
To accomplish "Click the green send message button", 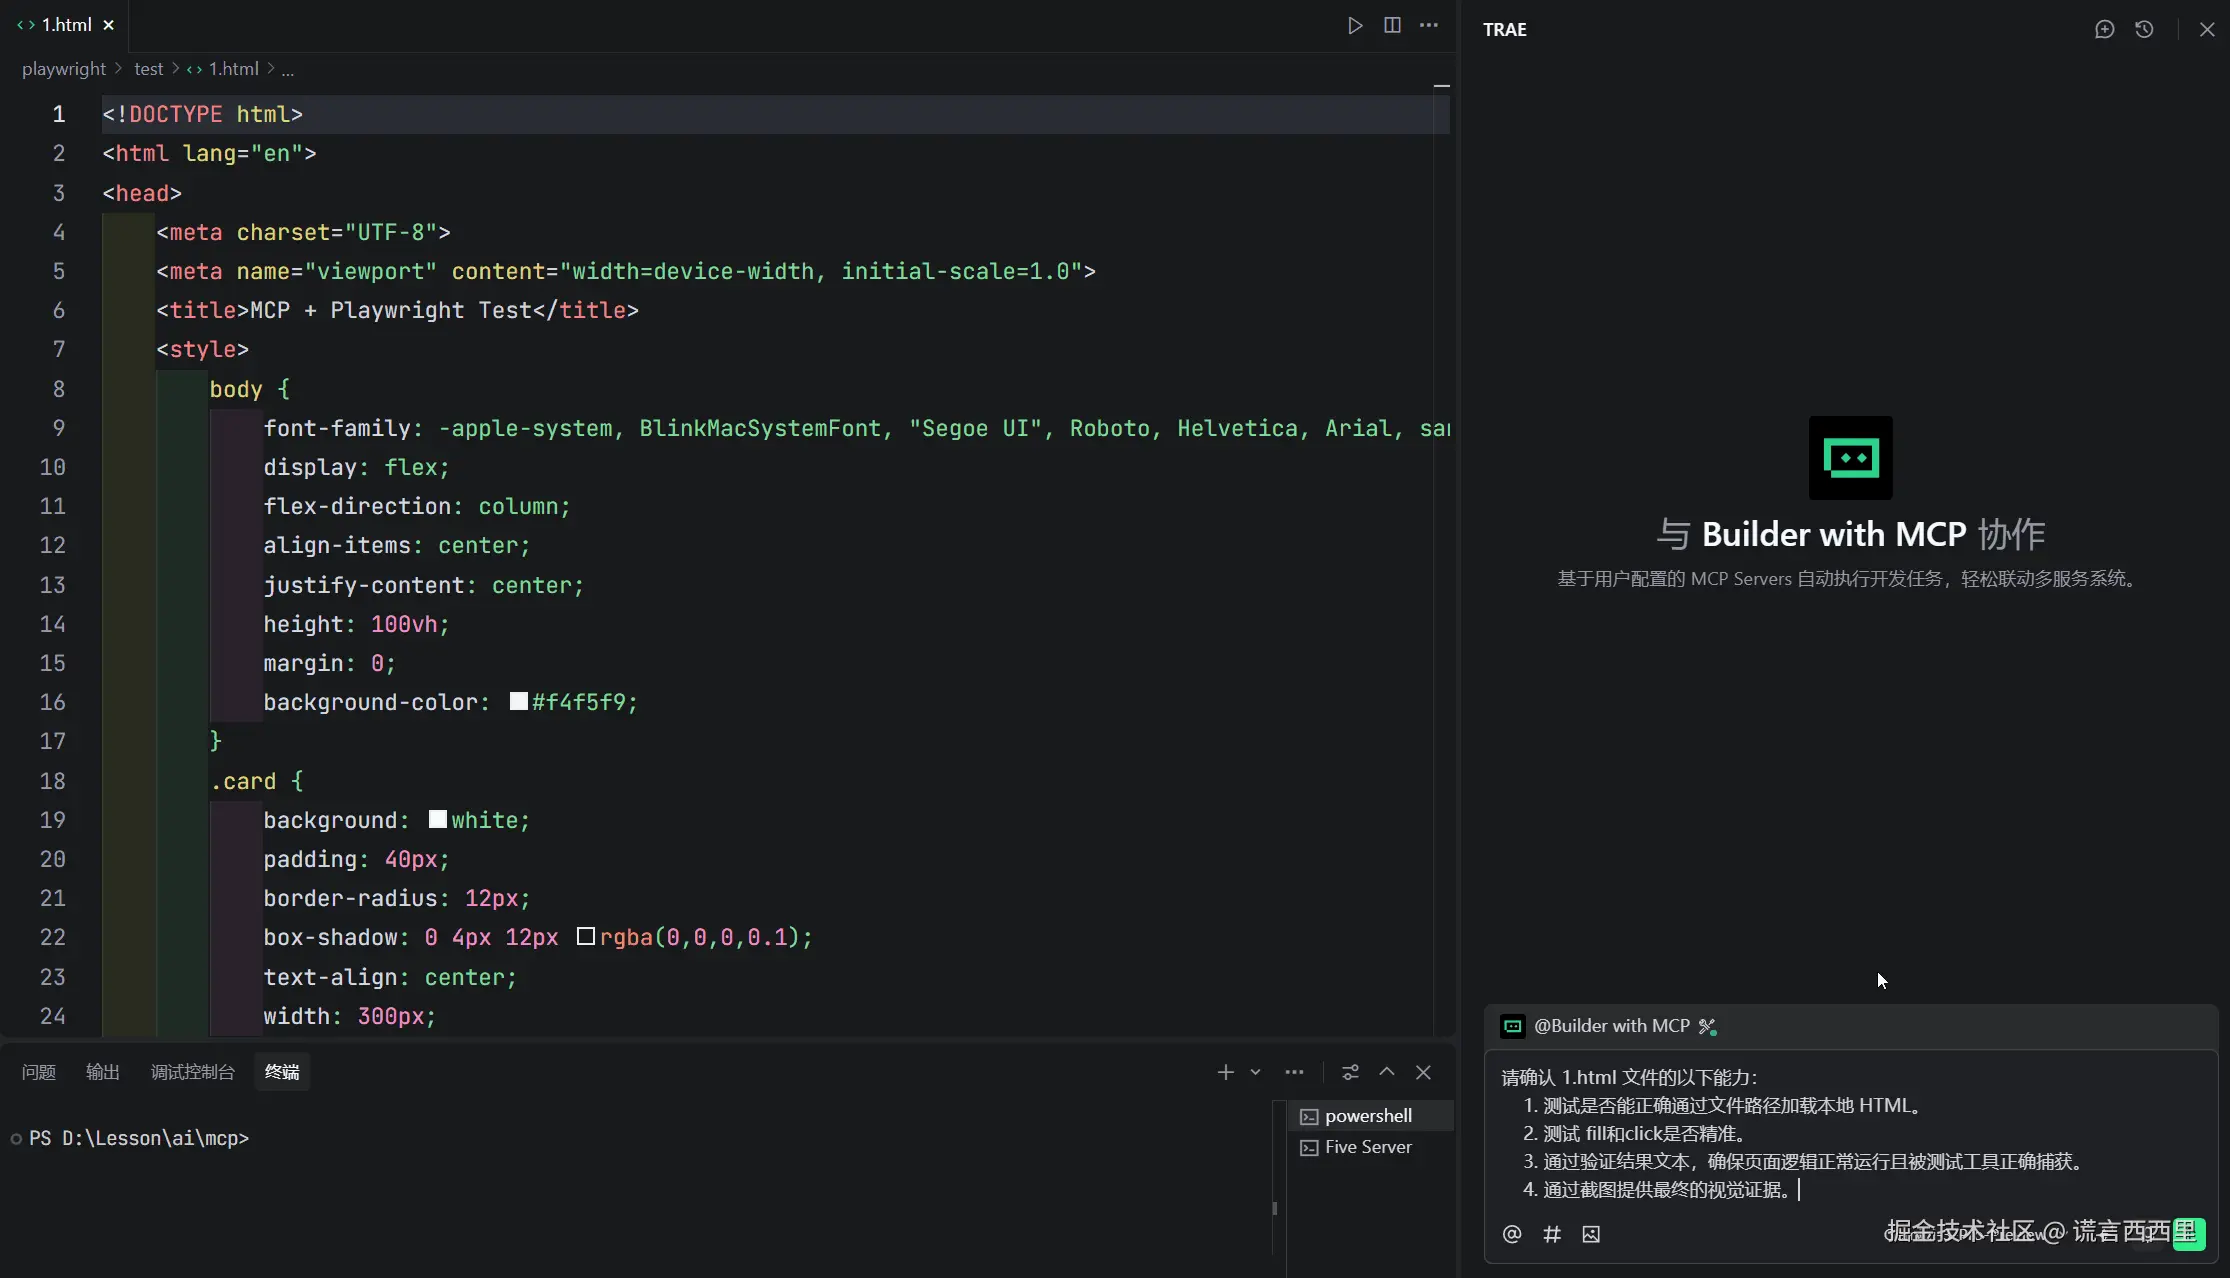I will [2189, 1233].
